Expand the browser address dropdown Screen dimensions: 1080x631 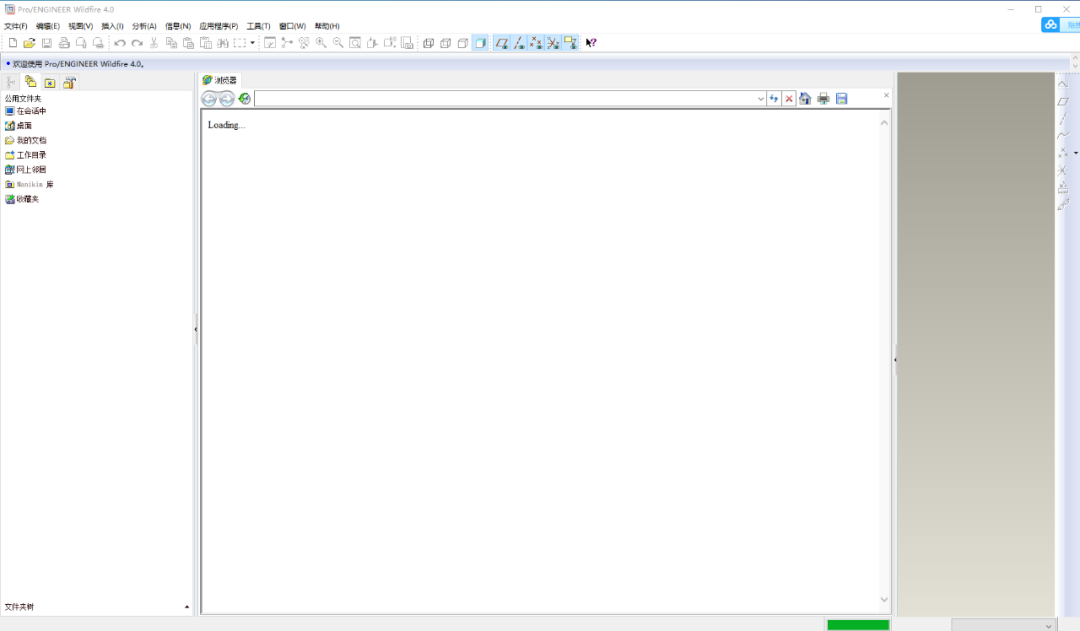tap(760, 99)
